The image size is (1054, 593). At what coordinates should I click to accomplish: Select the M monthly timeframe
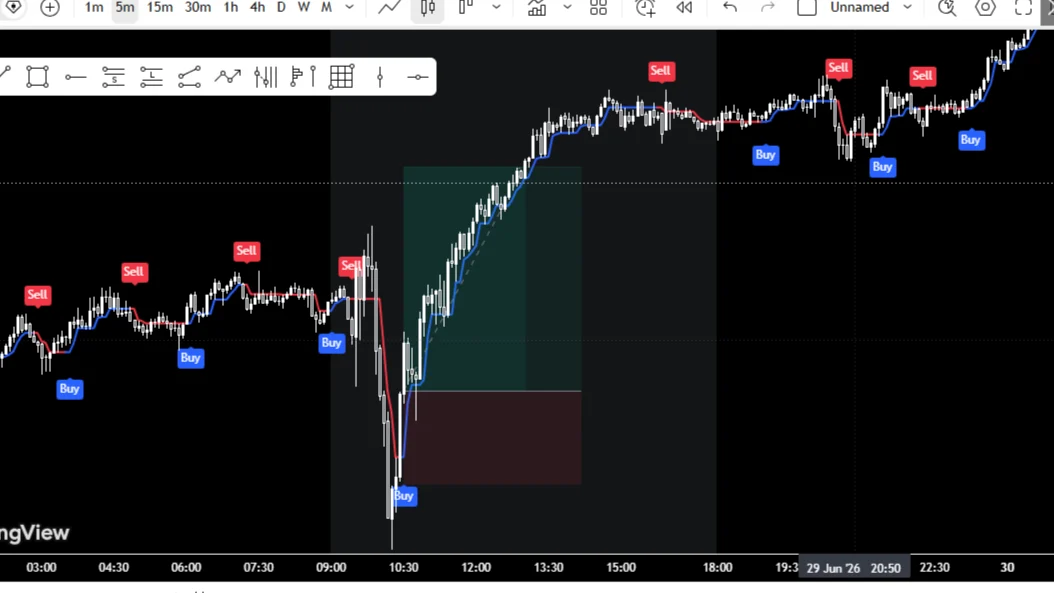click(326, 8)
